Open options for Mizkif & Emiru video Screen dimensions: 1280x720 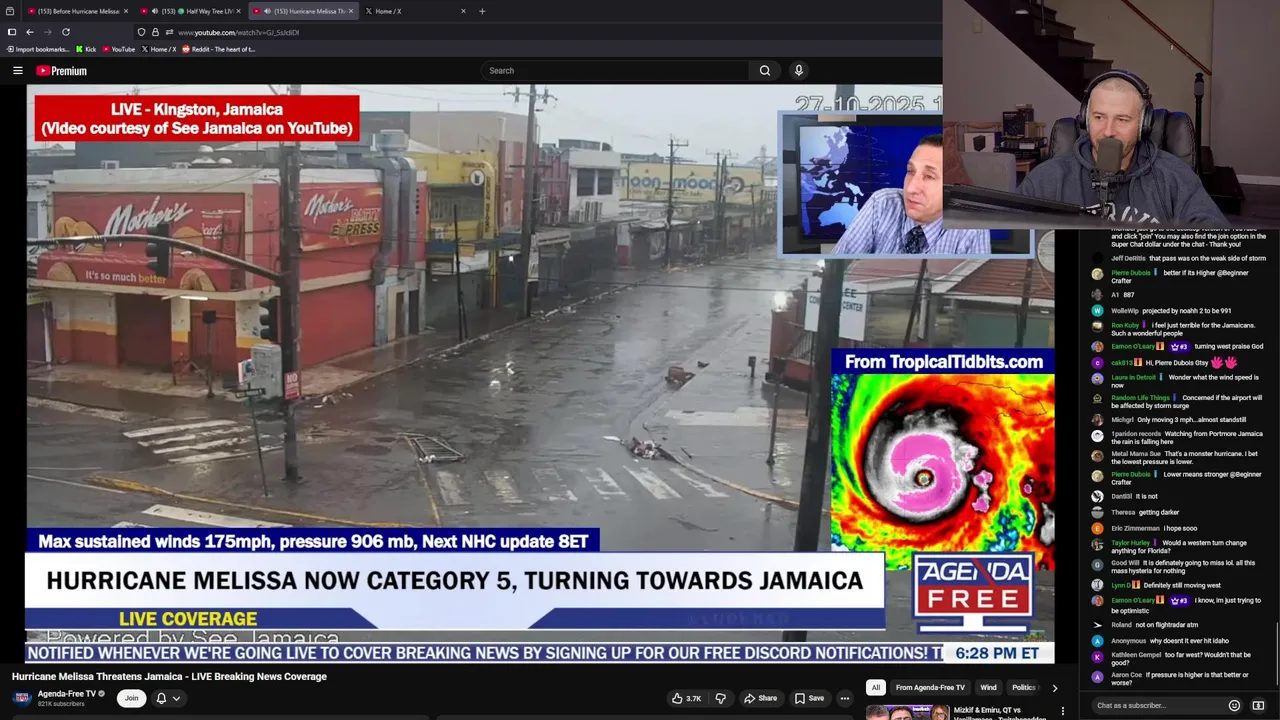coord(1062,711)
